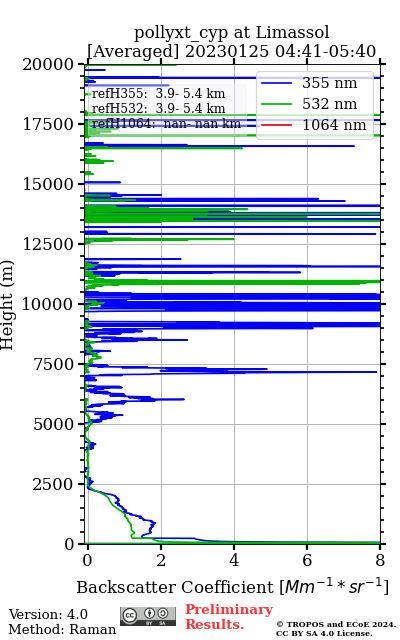400x640 pixels.
Task: Click the green 532 nm legend line
Action: pyautogui.click(x=276, y=104)
